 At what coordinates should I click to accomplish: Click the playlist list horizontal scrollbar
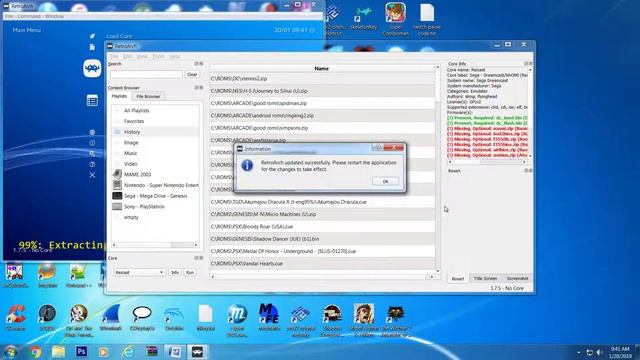point(155,245)
